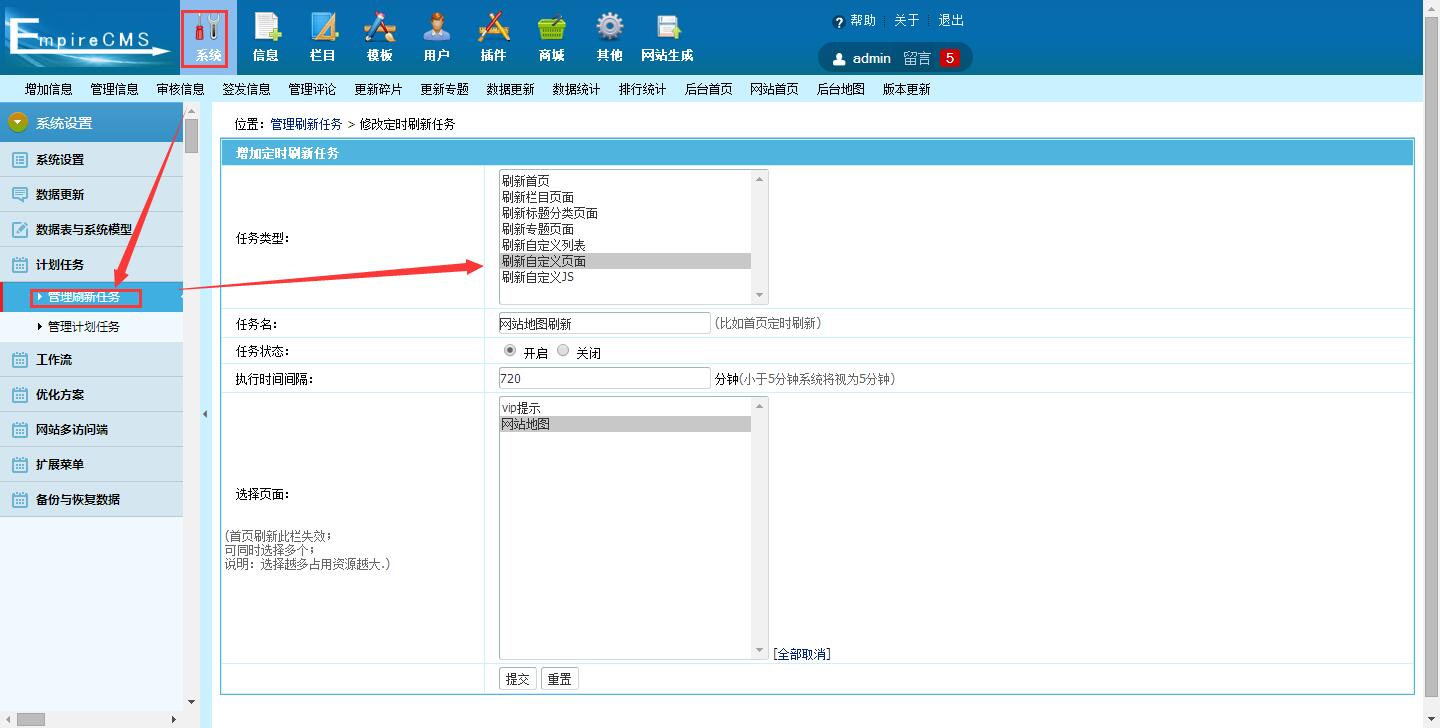Click the 插件 (Plugin) toolbar icon
Viewport: 1440px width, 728px height.
[x=493, y=37]
